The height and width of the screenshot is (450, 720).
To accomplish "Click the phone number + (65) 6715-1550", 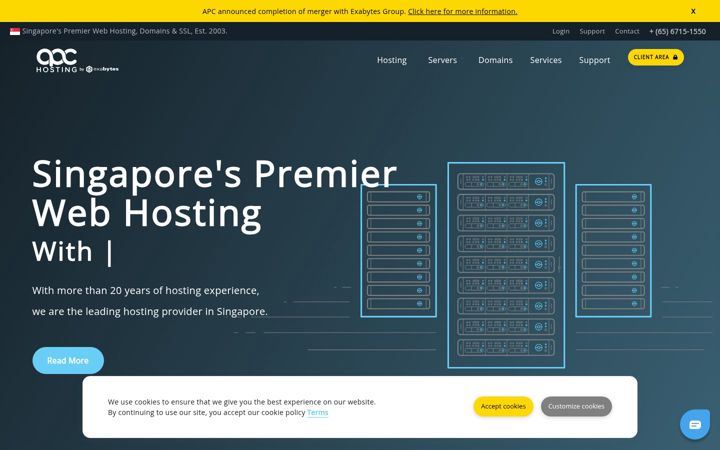I will [x=677, y=31].
